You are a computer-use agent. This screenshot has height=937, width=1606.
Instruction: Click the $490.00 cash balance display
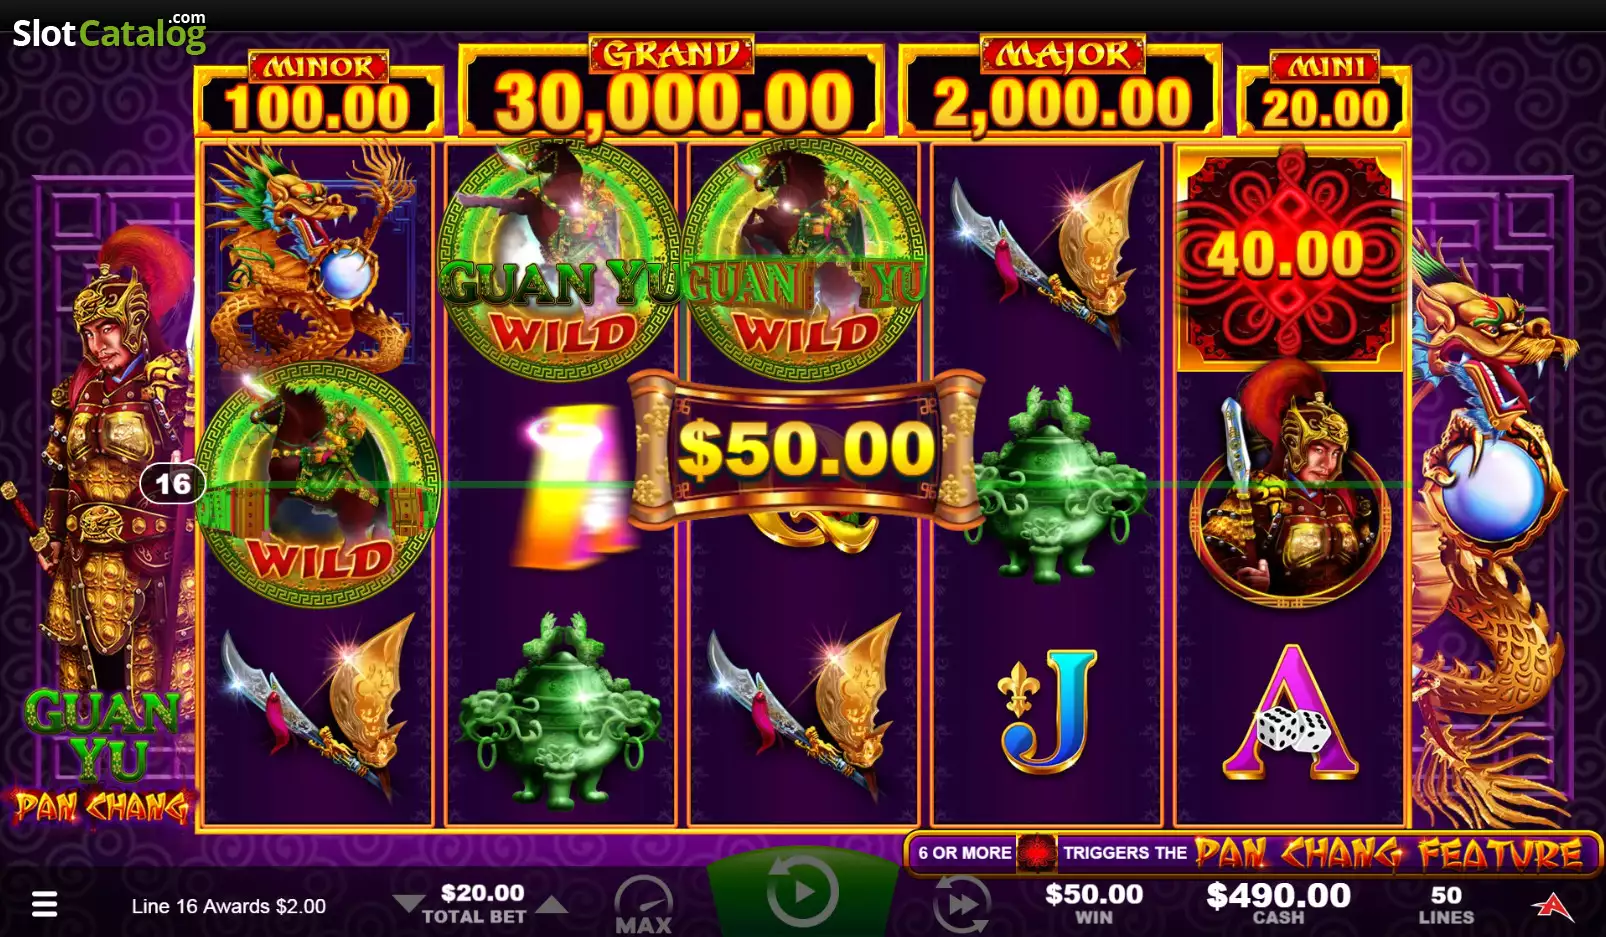(1278, 902)
